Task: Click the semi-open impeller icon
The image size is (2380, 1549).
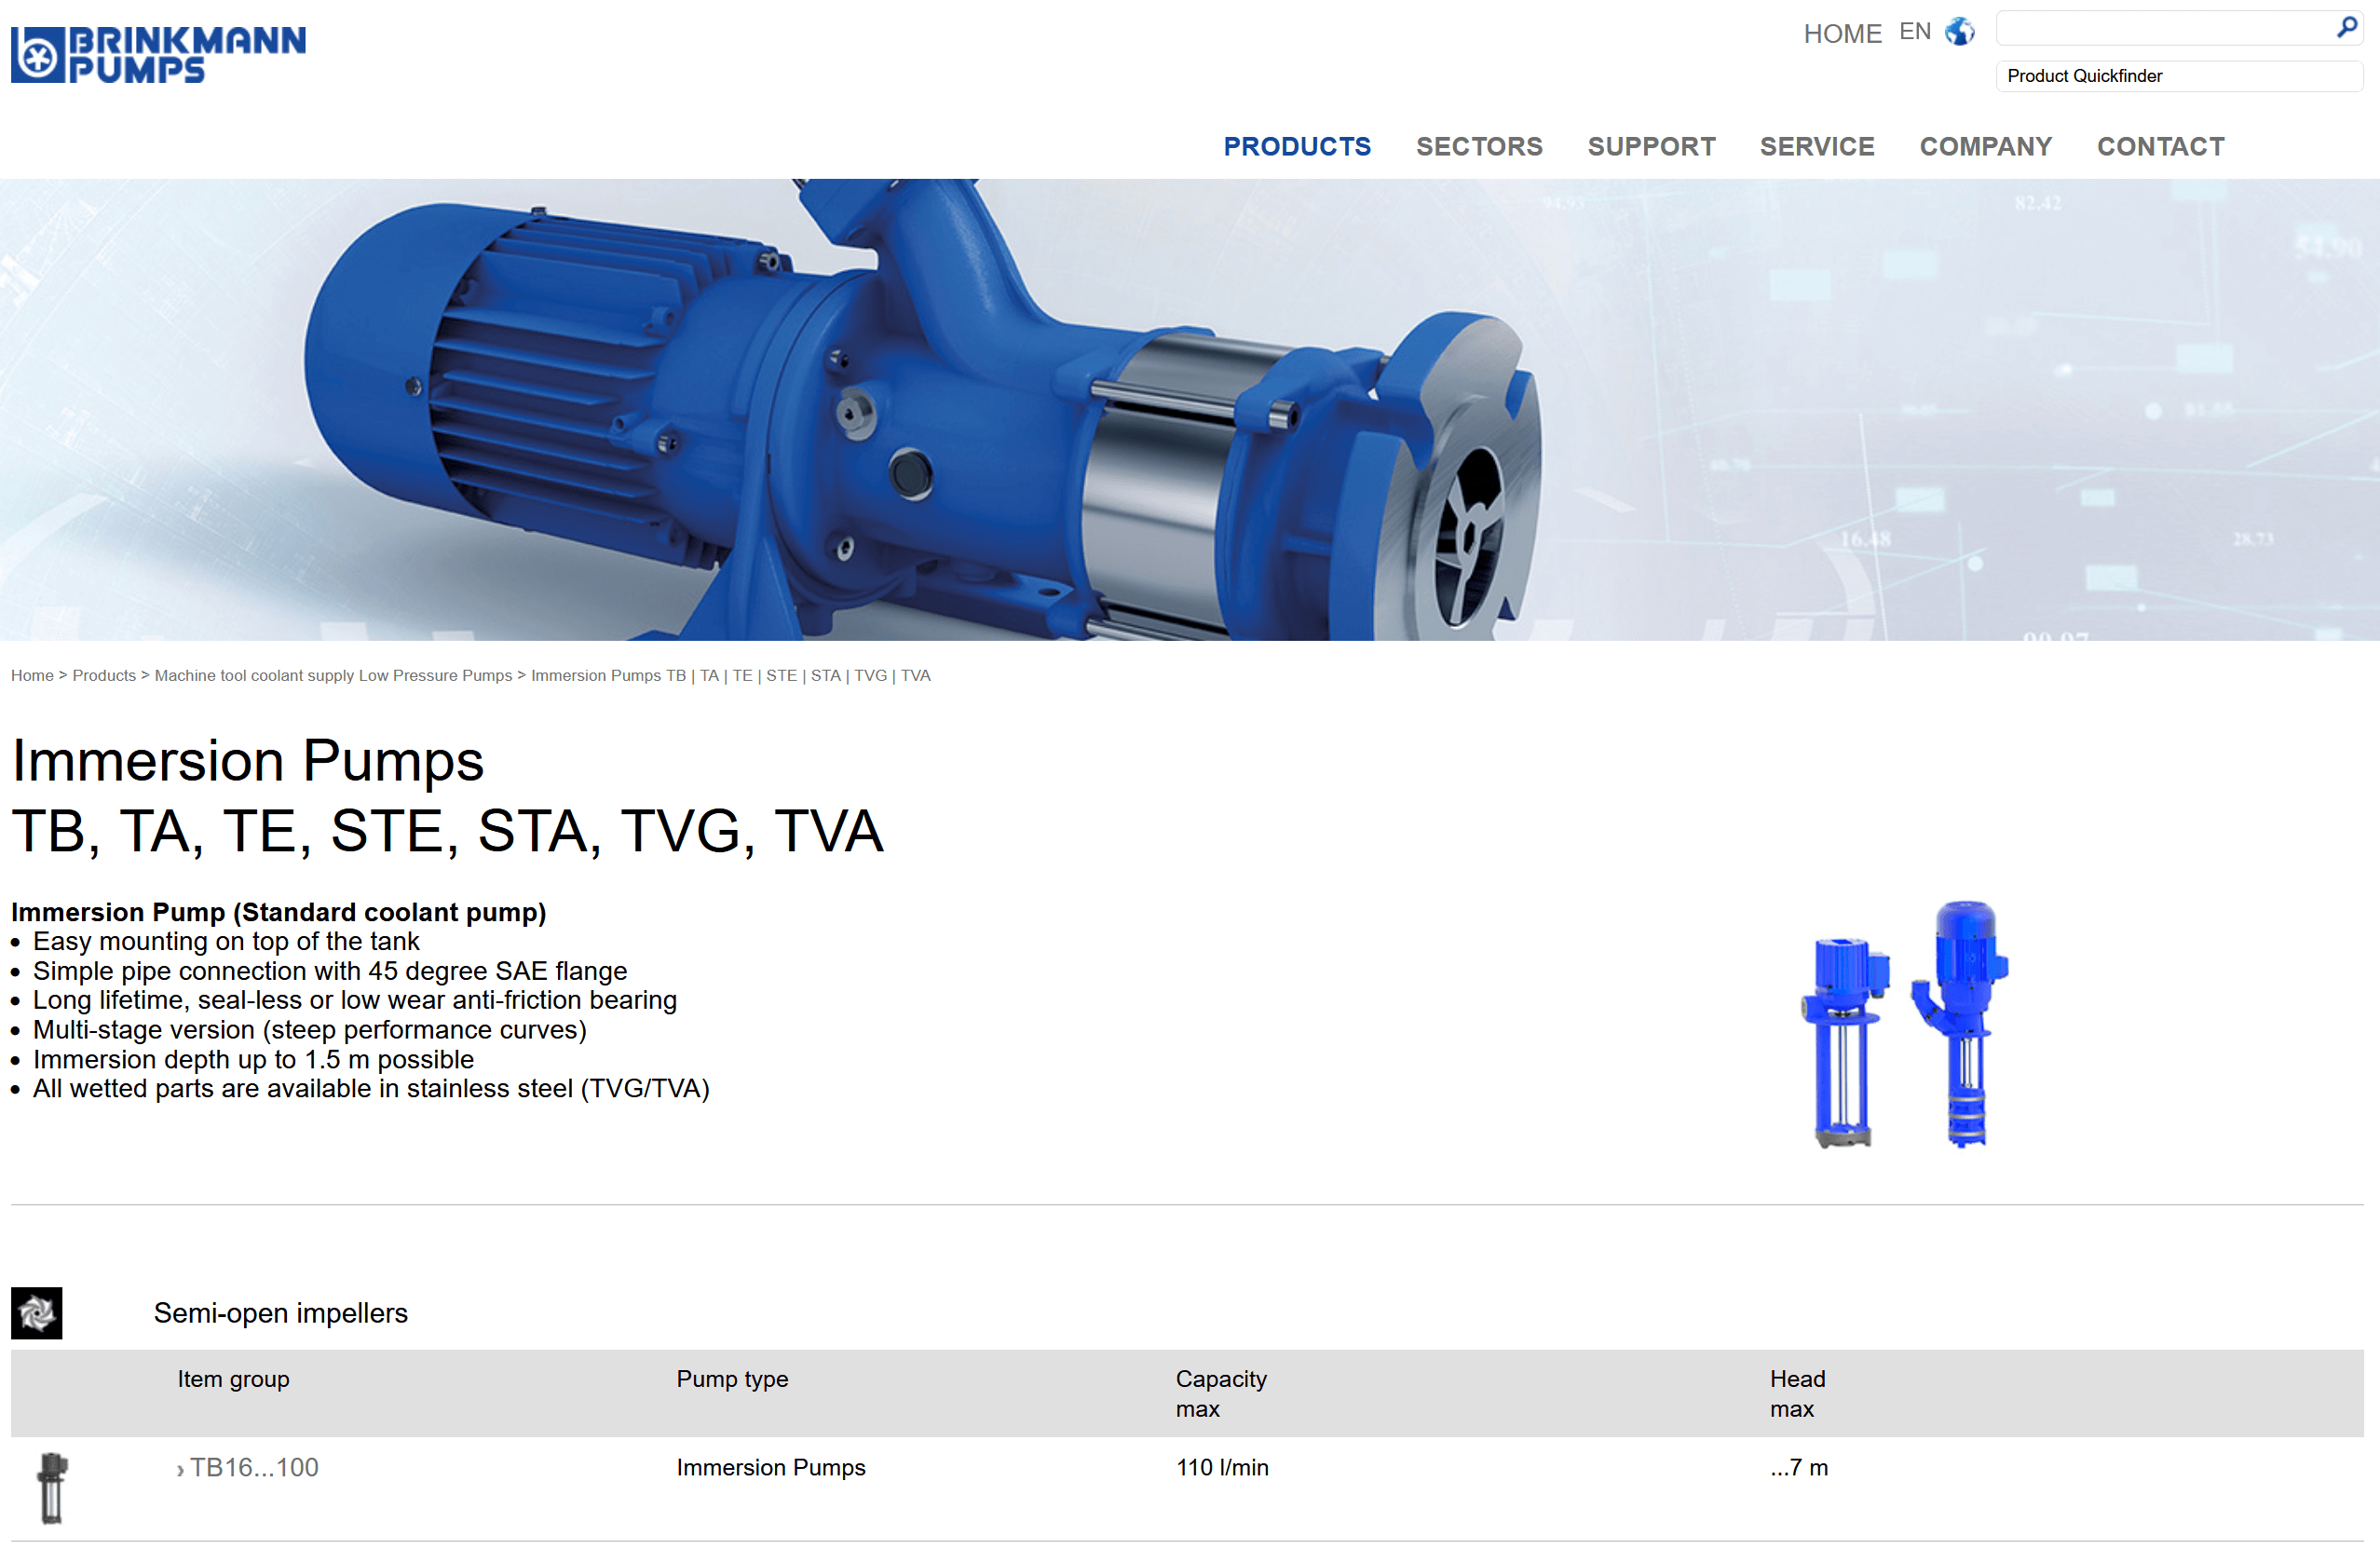Action: [x=37, y=1313]
